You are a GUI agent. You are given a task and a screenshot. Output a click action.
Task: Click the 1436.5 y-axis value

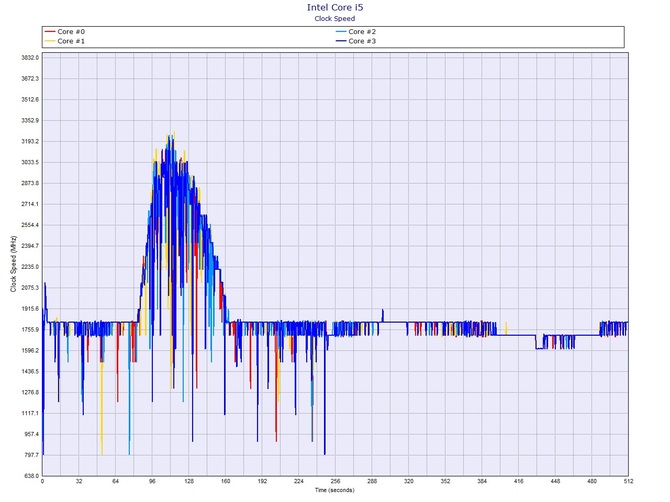(x=30, y=372)
